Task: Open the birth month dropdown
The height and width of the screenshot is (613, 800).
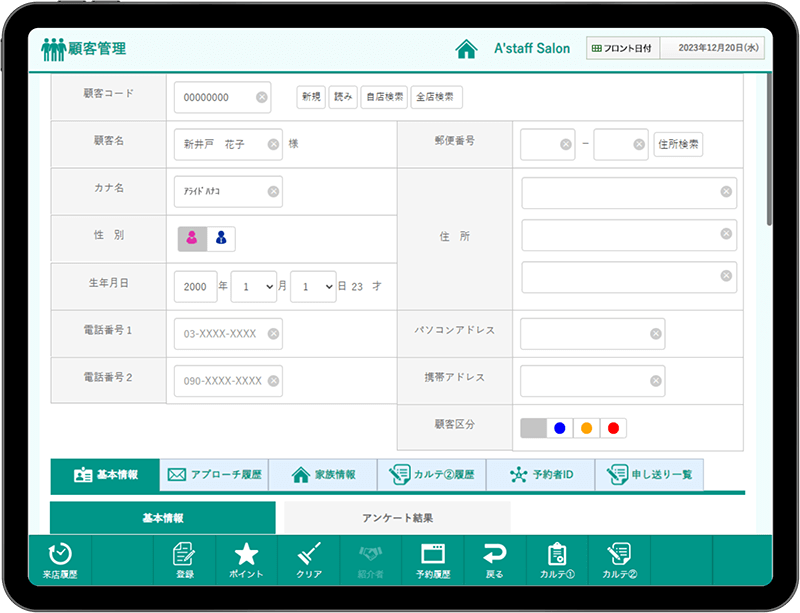Action: coord(254,286)
